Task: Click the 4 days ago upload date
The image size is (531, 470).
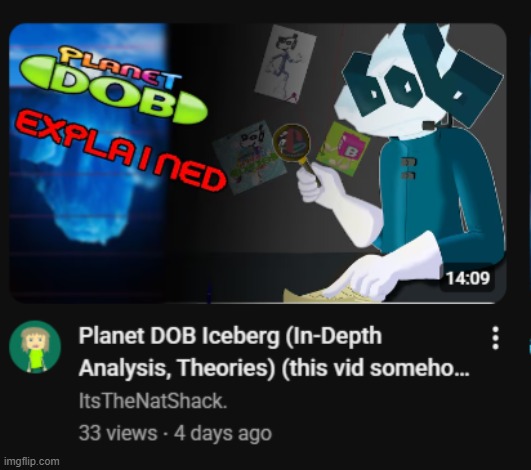Action: coord(223,433)
